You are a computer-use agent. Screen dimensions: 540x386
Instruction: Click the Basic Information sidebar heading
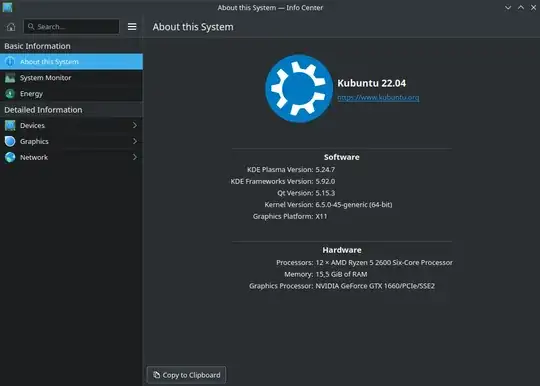37,46
